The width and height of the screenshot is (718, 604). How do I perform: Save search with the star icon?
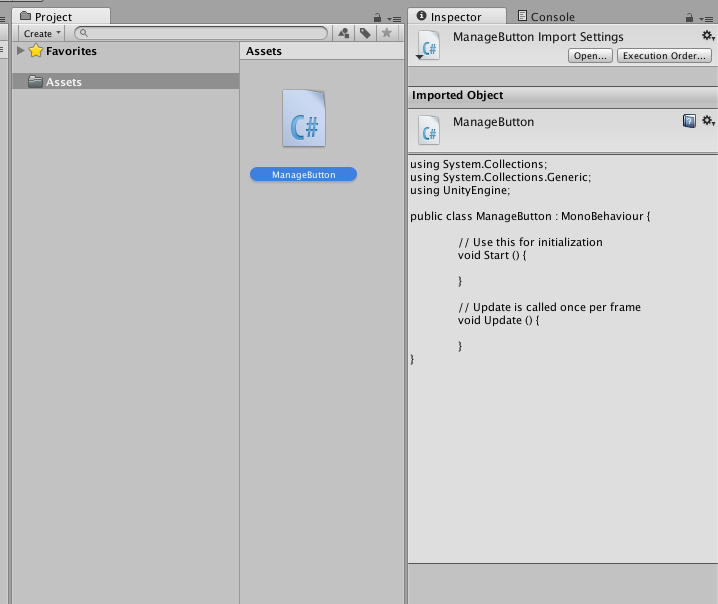pyautogui.click(x=387, y=33)
